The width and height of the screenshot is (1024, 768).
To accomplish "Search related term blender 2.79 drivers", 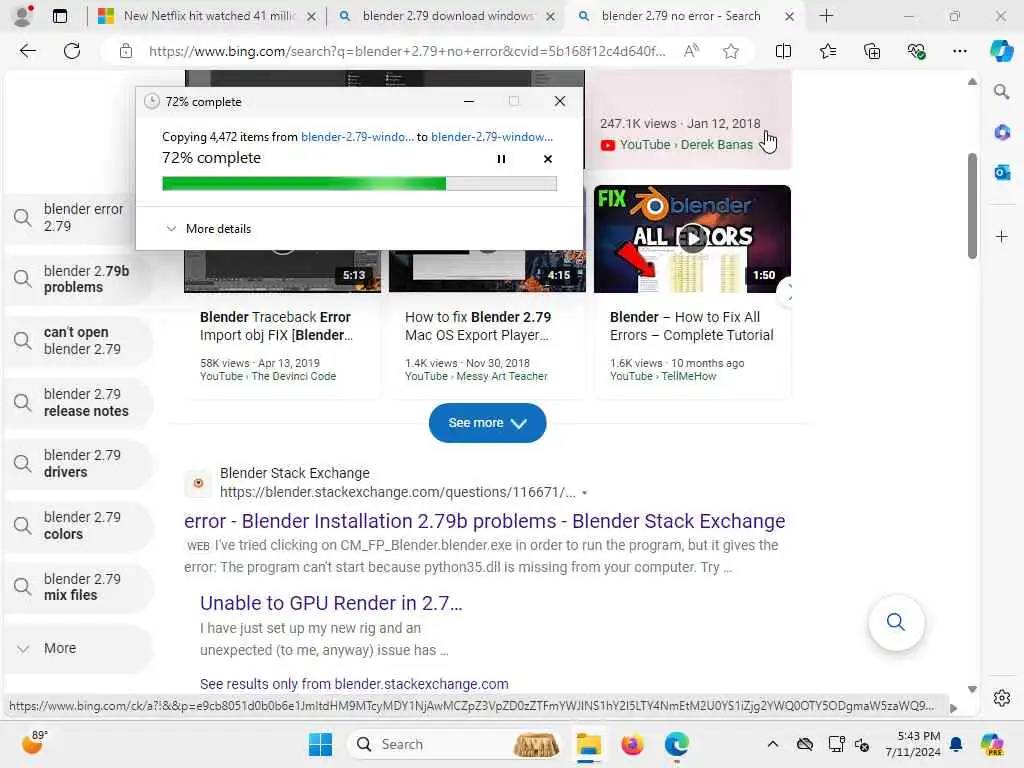I will (78, 464).
